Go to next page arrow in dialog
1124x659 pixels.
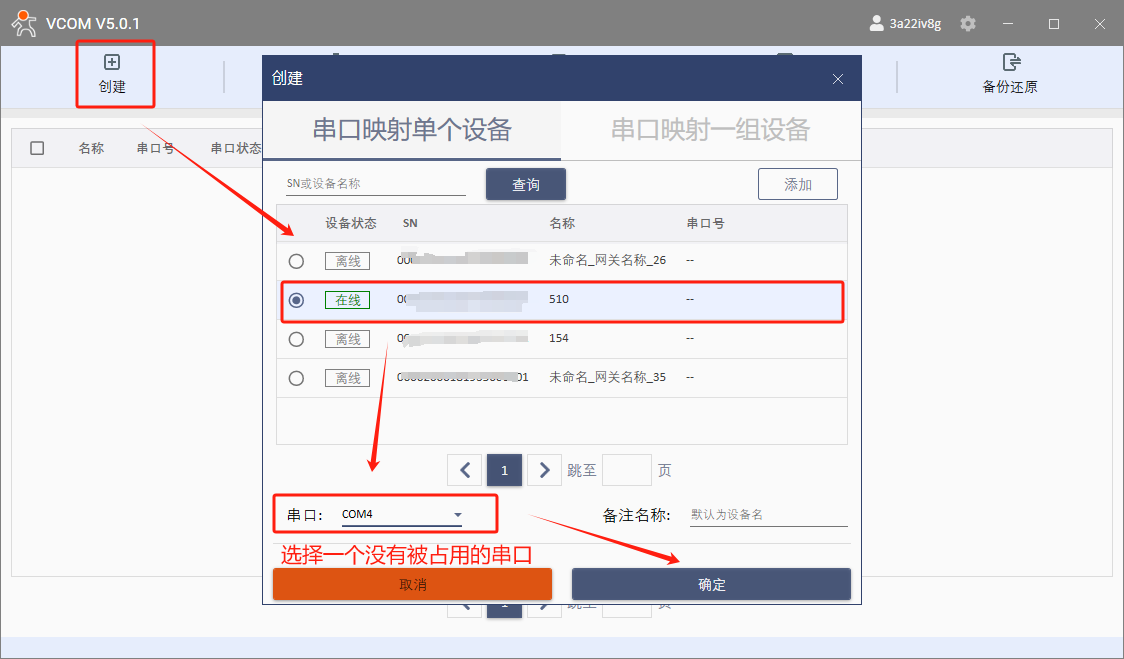544,470
